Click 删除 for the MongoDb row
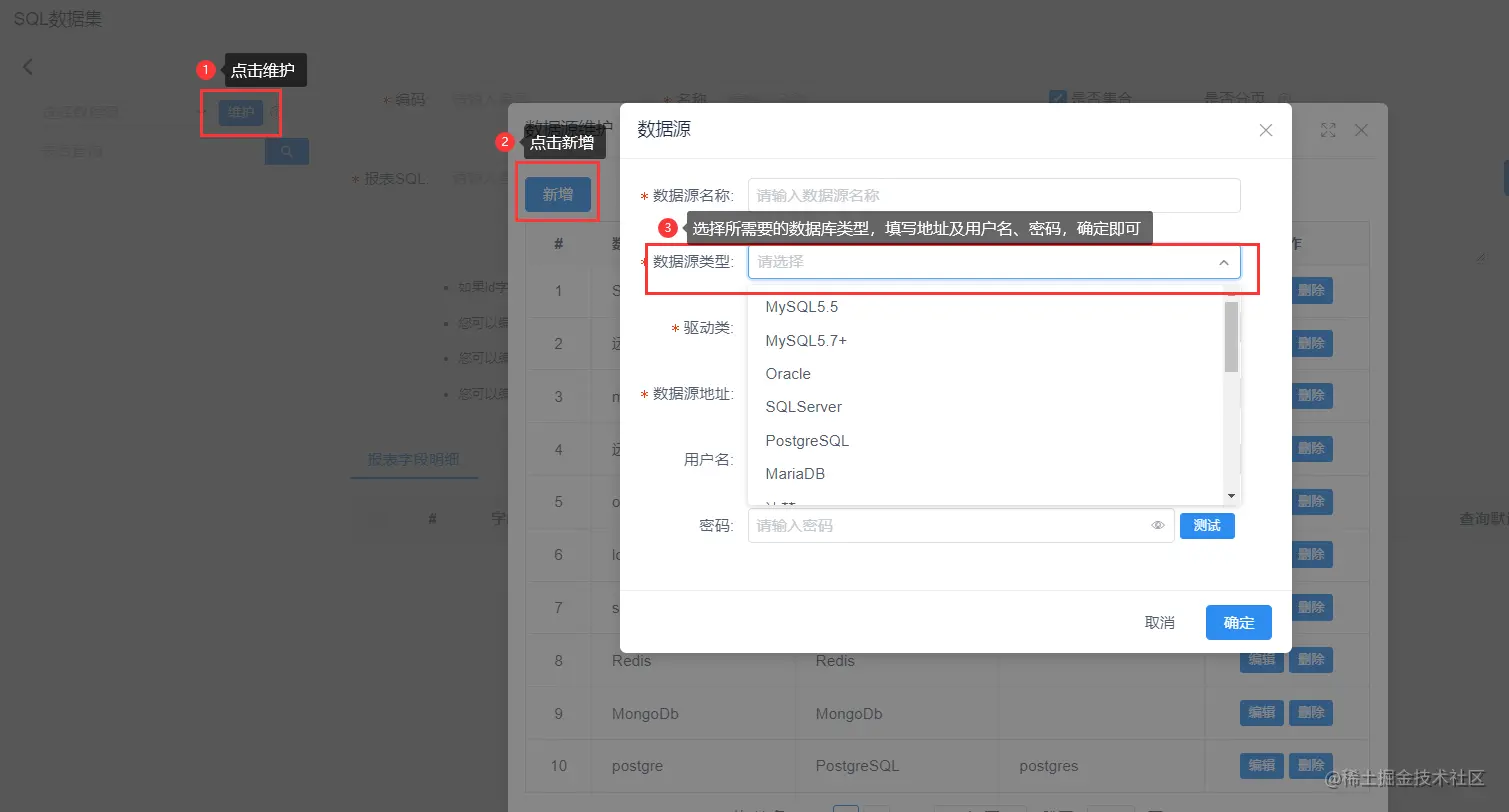The image size is (1509, 812). click(1311, 713)
